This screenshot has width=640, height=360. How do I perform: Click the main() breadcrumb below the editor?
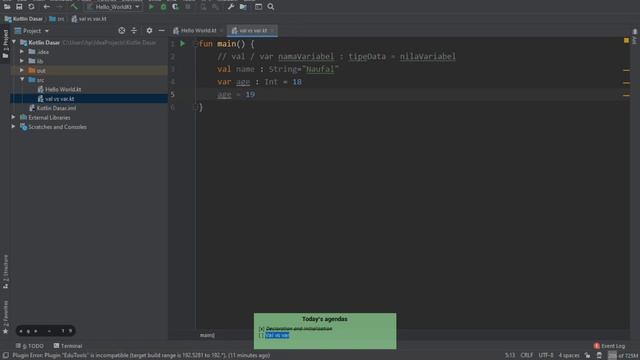pos(207,335)
